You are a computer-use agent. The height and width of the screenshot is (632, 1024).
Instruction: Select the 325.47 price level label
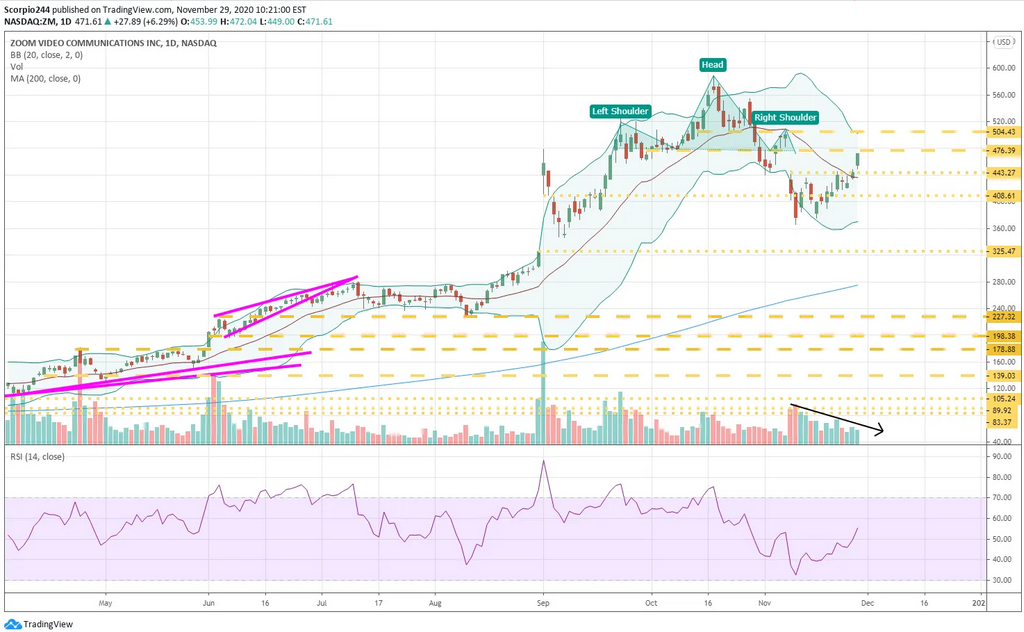tap(1002, 251)
